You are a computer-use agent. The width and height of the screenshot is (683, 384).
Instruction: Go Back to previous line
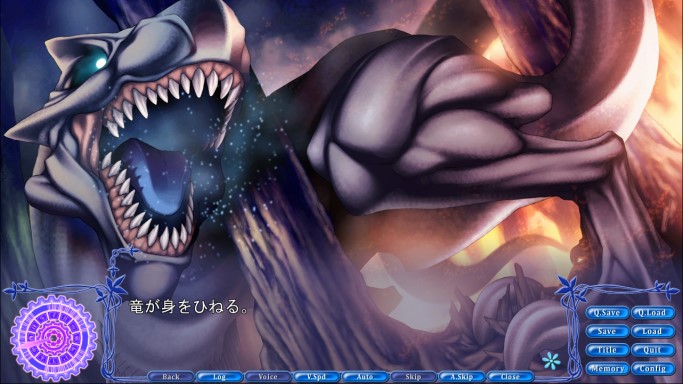tap(171, 377)
